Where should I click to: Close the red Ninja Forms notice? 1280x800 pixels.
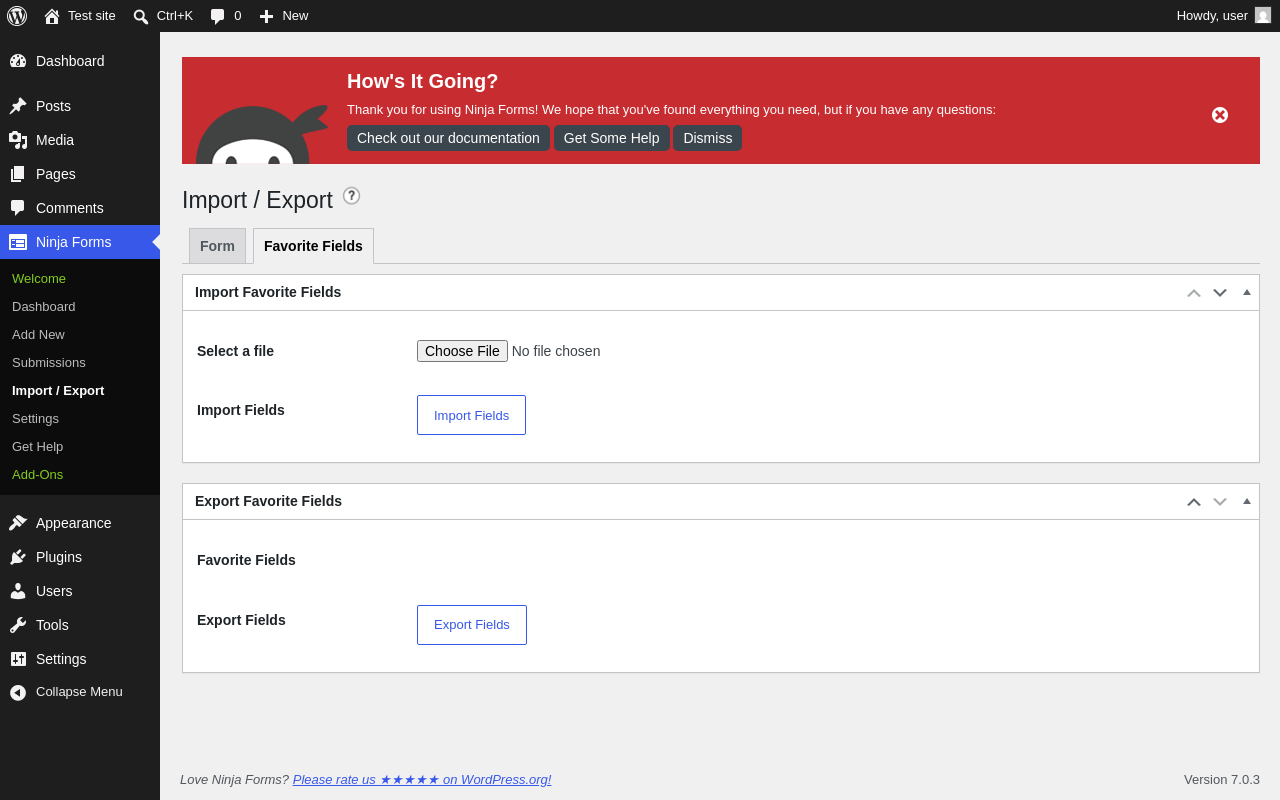click(1220, 115)
